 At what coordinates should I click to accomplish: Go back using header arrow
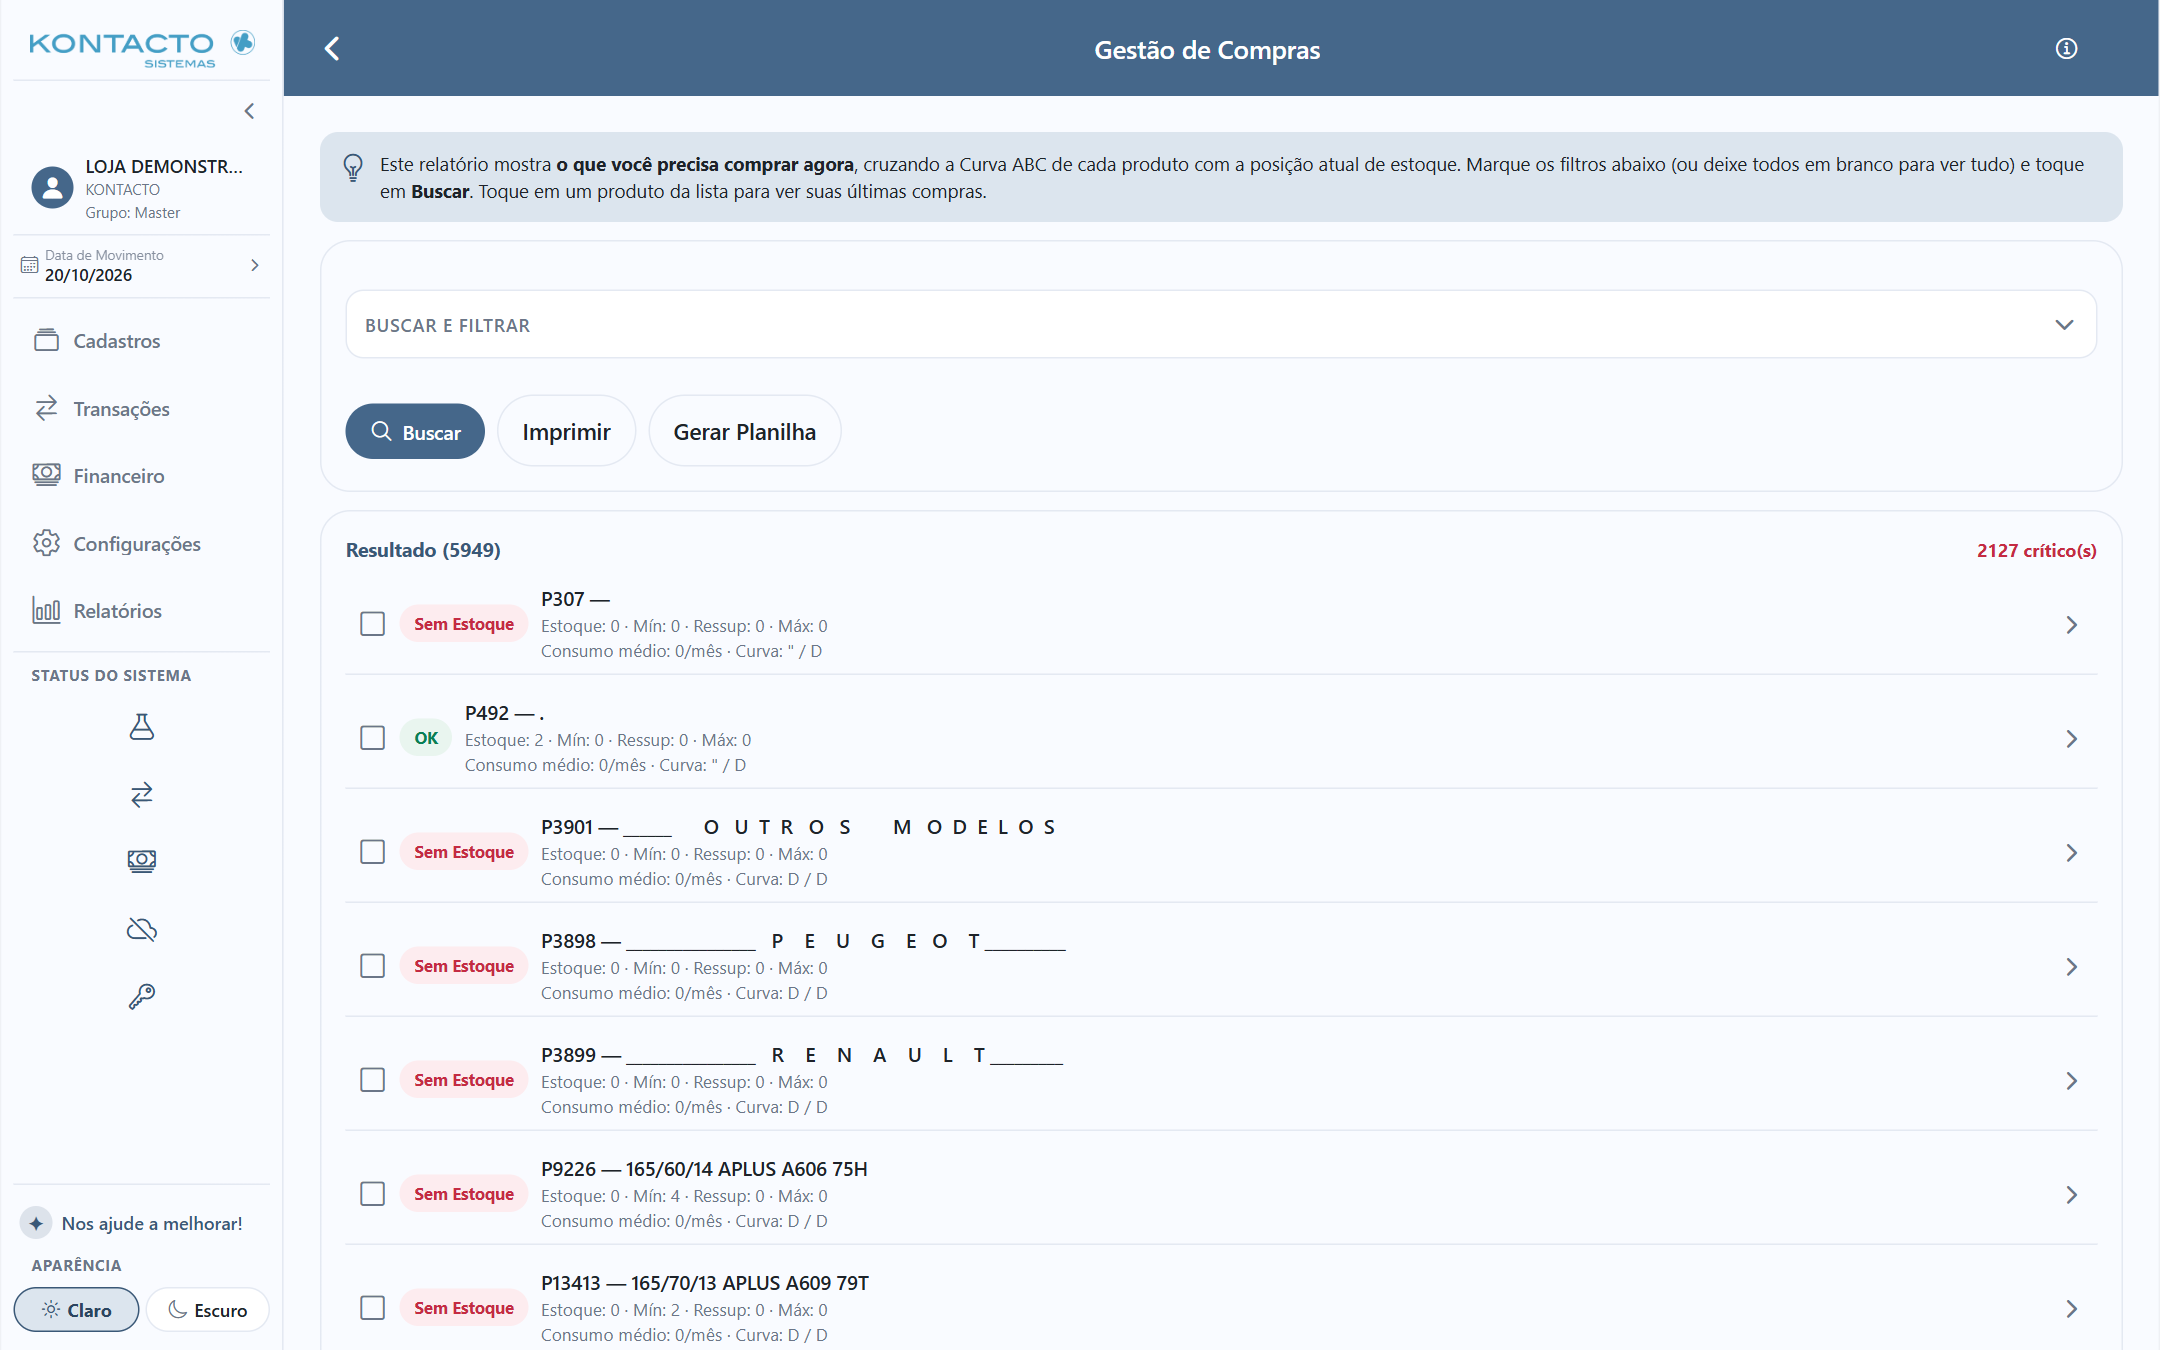point(333,49)
